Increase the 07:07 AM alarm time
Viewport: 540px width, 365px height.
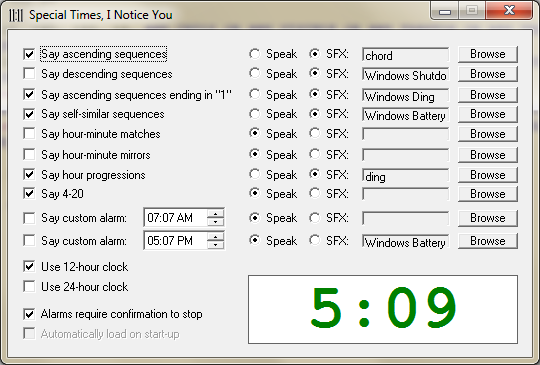pyautogui.click(x=216, y=213)
